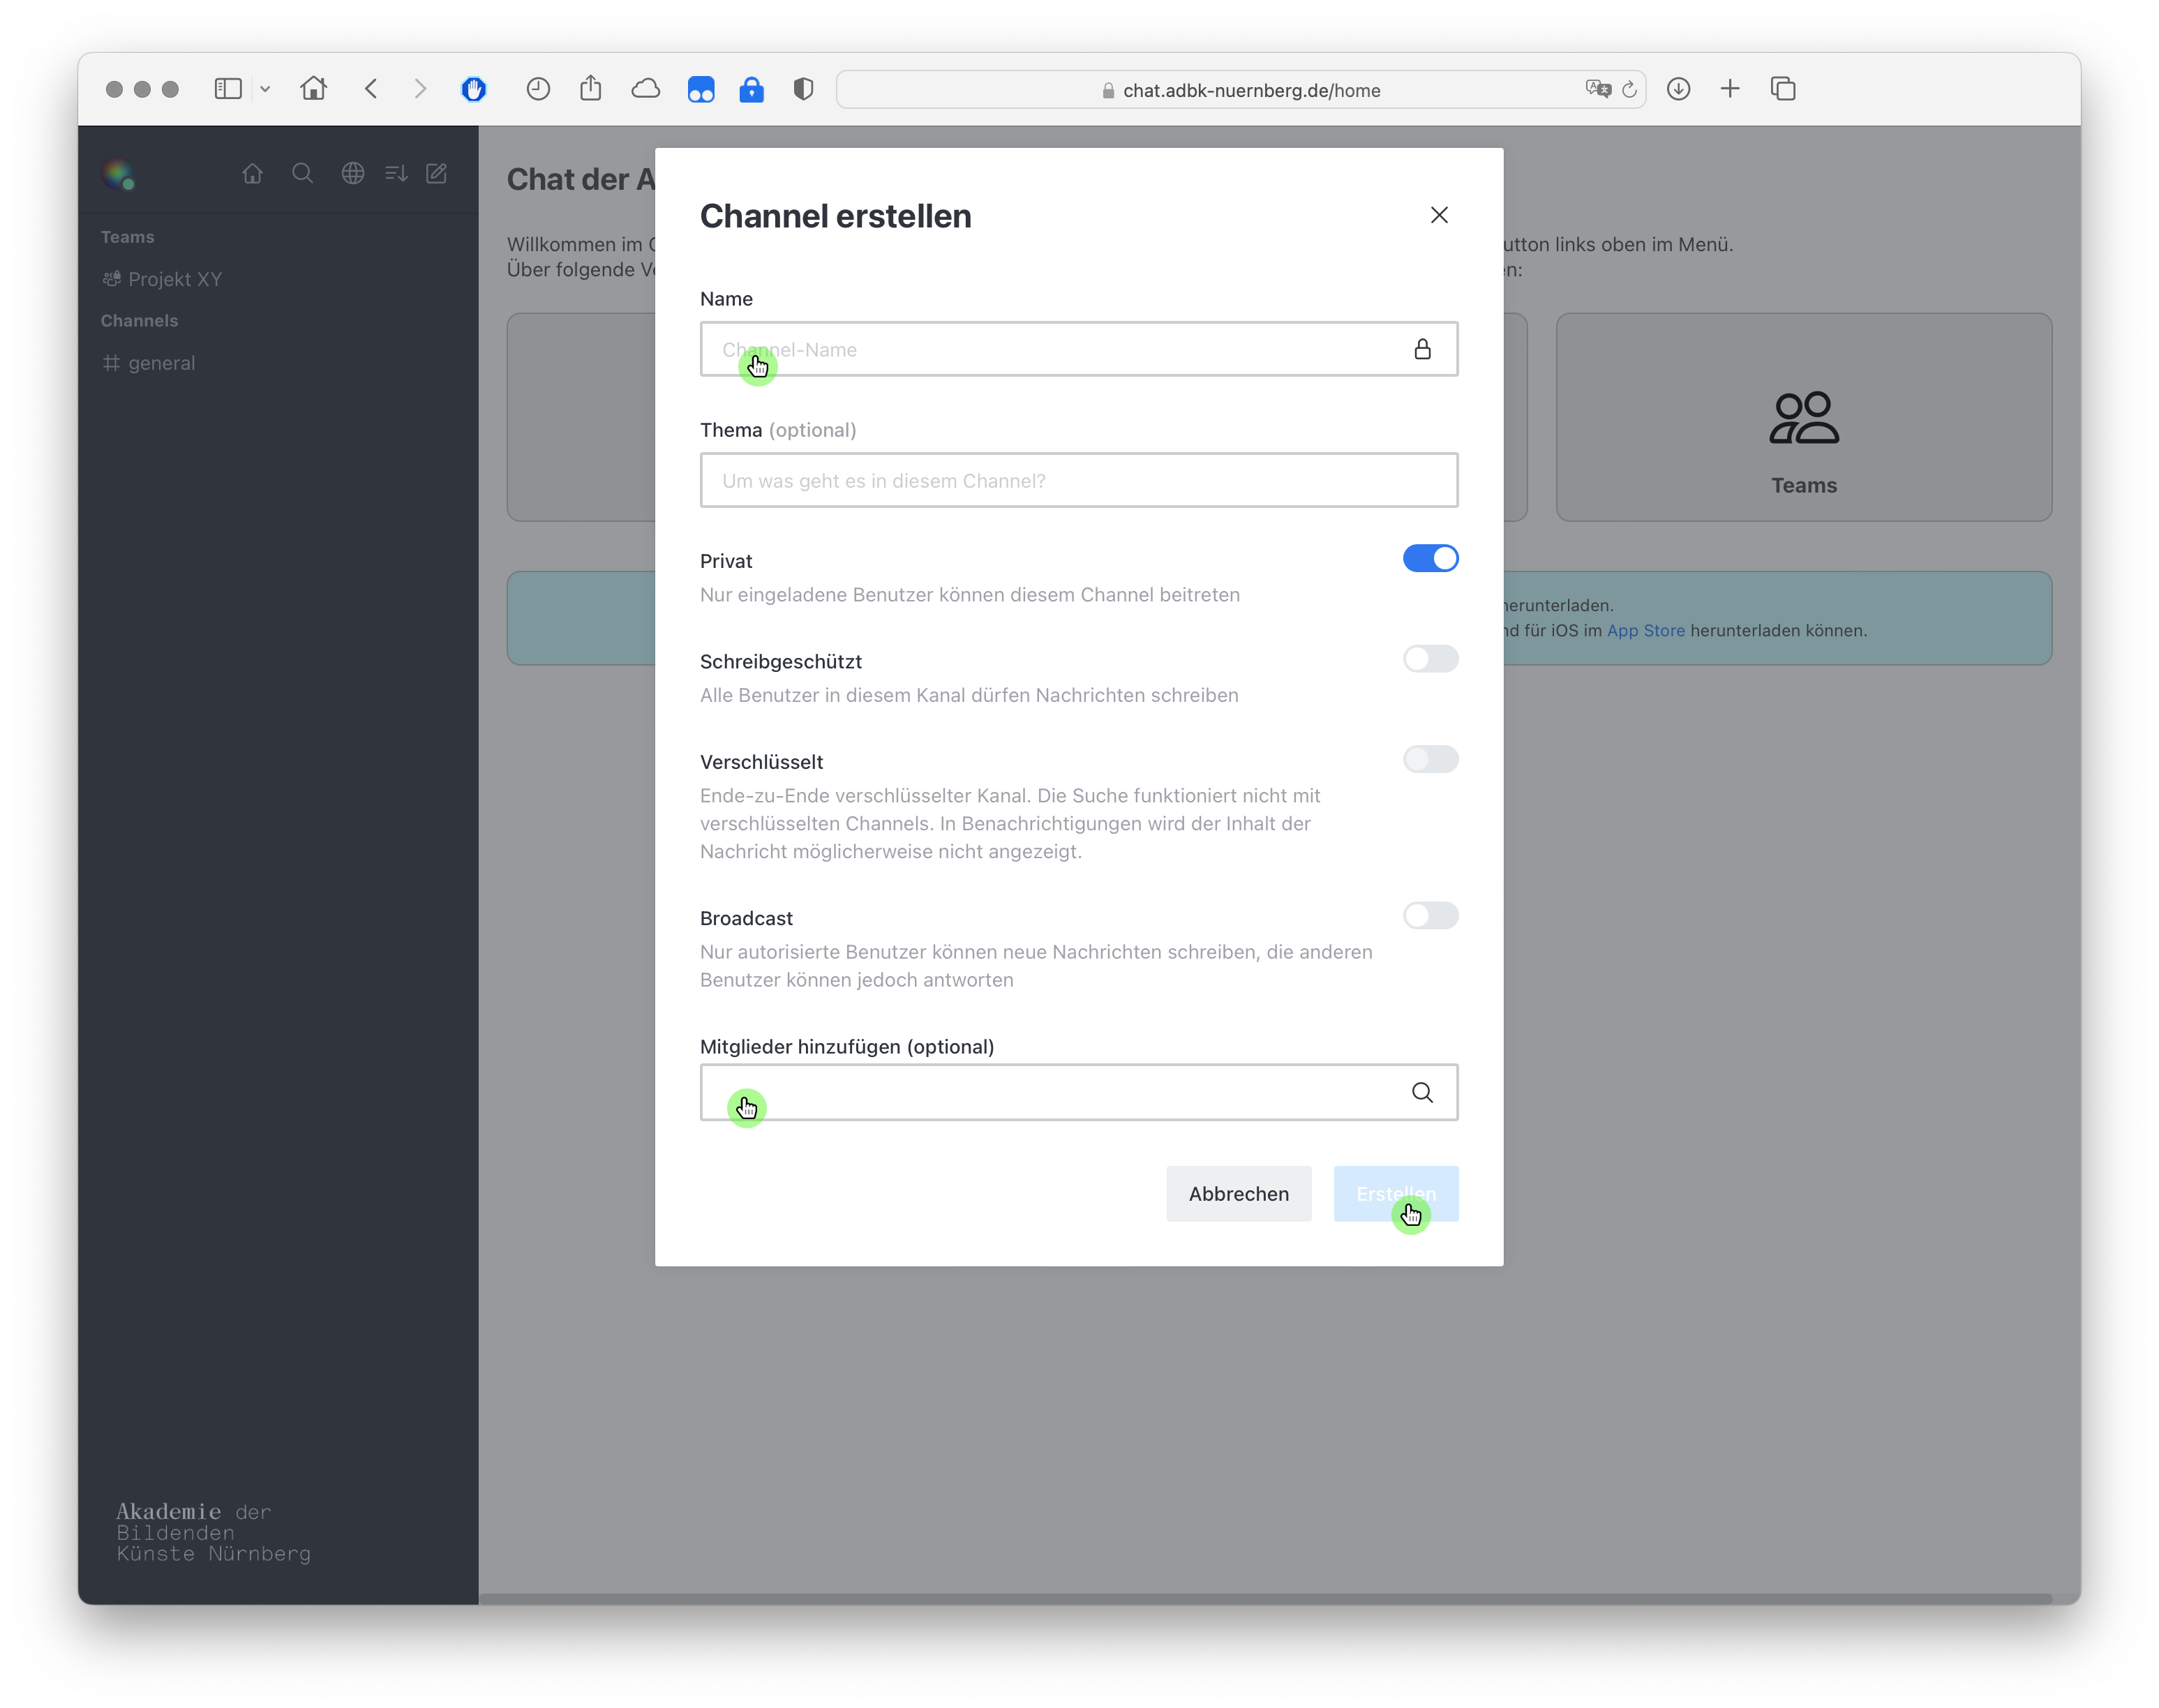Open the blue padlock password extension
The width and height of the screenshot is (2159, 1708).
point(751,89)
